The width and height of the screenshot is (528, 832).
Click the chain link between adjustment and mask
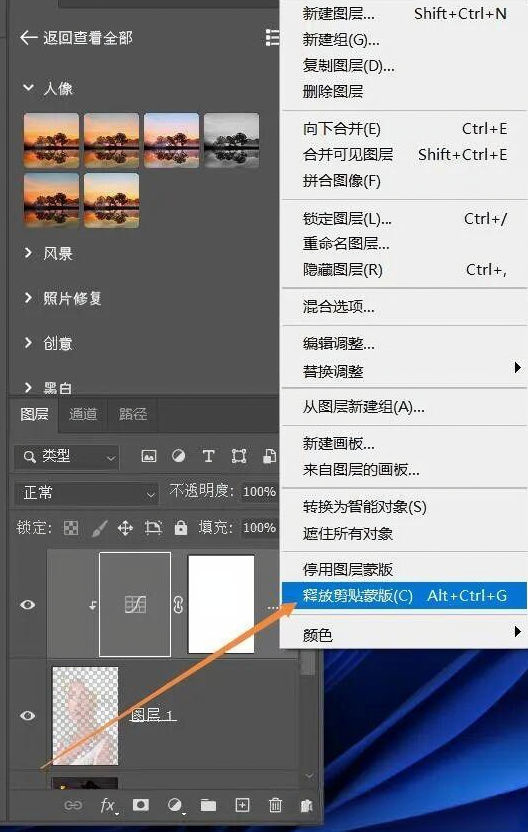pos(179,604)
